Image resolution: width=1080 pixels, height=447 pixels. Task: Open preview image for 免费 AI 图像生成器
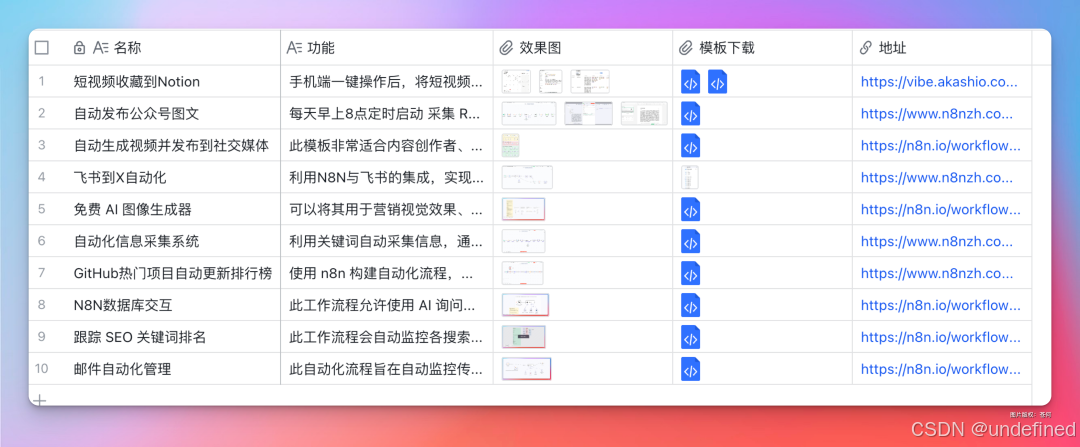point(523,209)
